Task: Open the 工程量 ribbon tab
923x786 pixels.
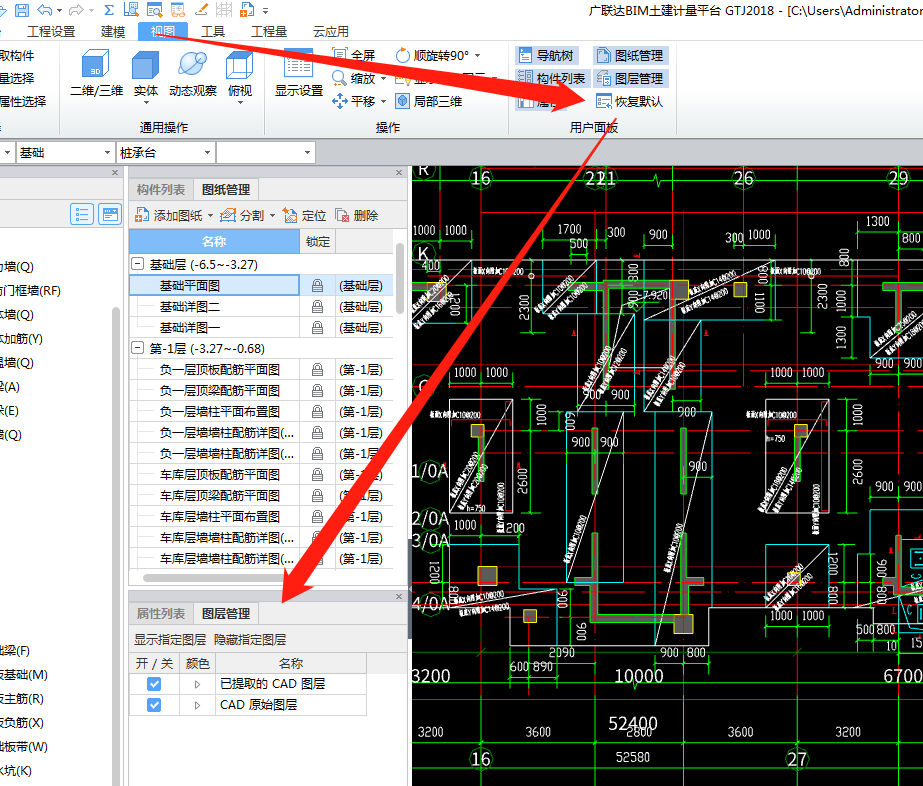Action: (x=269, y=32)
